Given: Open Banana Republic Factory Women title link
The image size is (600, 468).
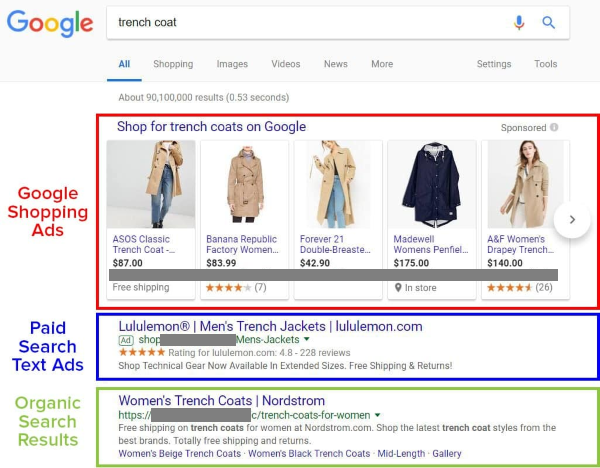Looking at the screenshot, I should pyautogui.click(x=242, y=244).
